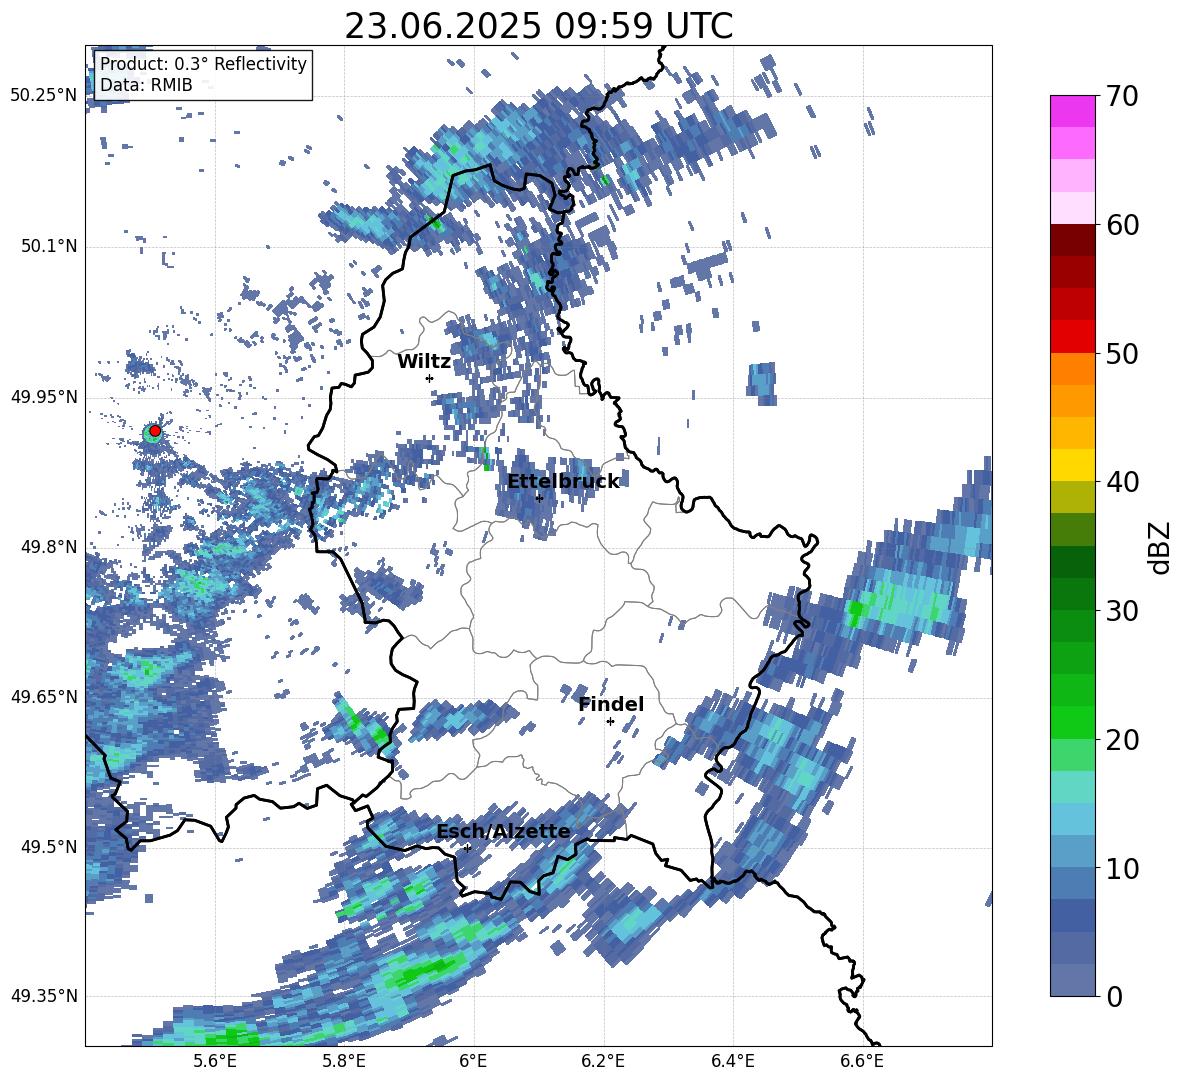1184x1081 pixels.
Task: Click the bright green 20 dBZ colorbar segment
Action: [1072, 722]
